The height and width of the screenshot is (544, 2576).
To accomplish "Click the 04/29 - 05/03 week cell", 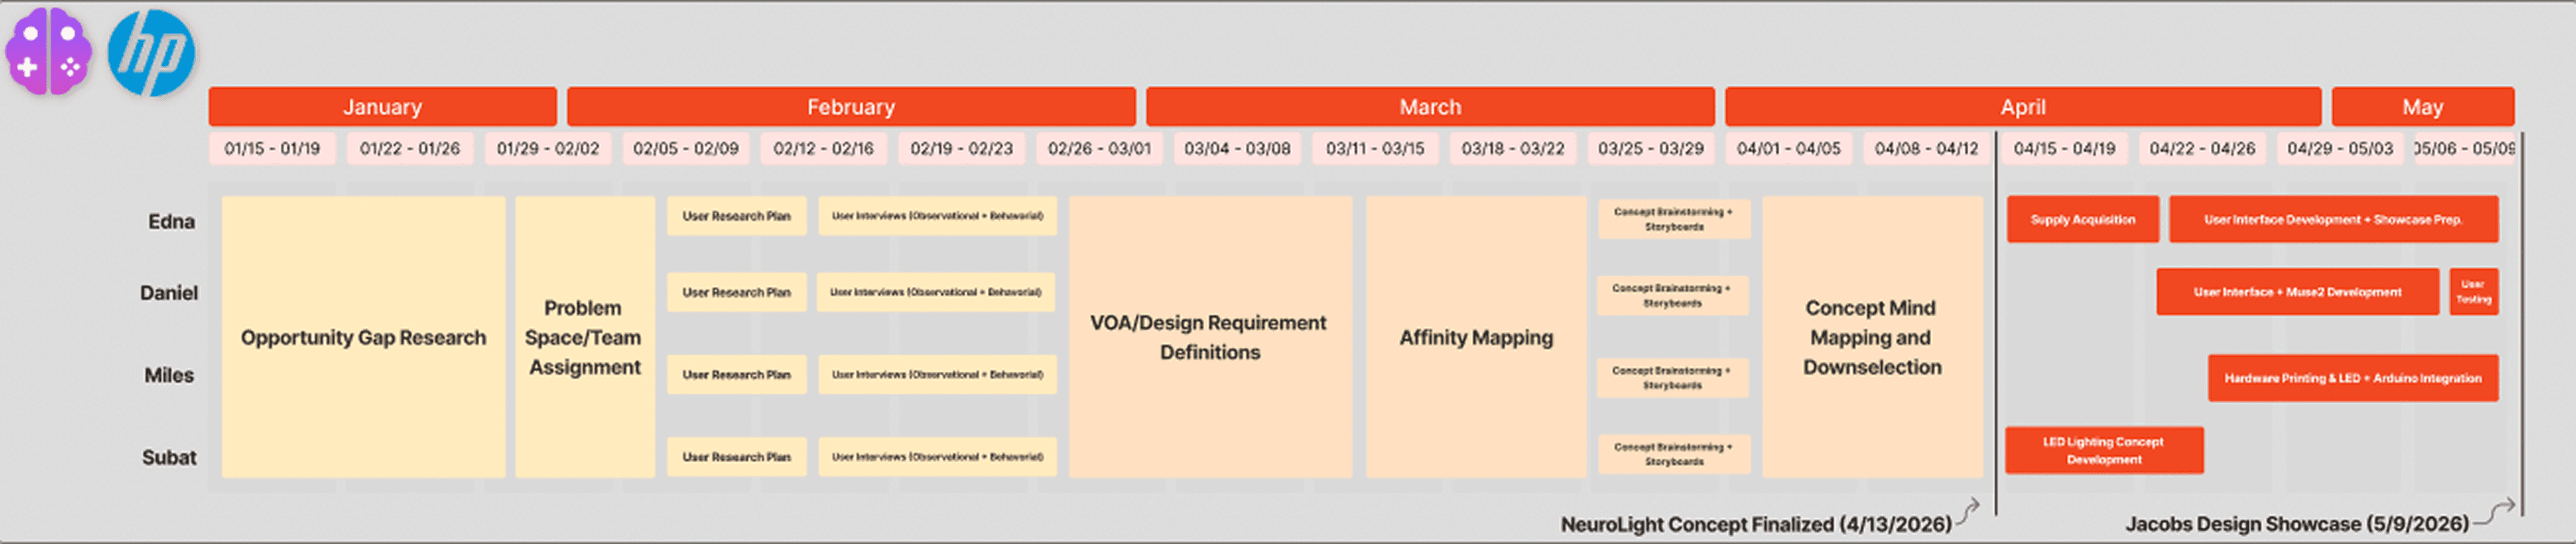I will pyautogui.click(x=2340, y=149).
